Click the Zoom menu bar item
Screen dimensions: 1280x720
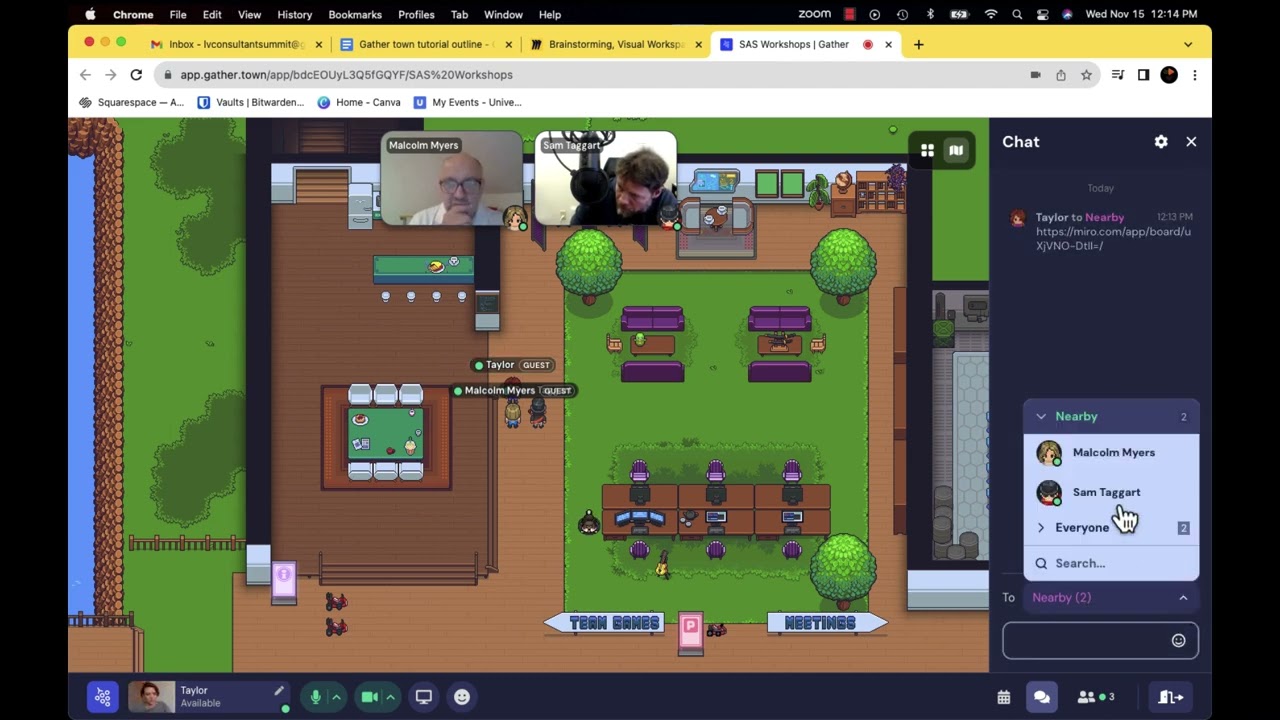[815, 15]
